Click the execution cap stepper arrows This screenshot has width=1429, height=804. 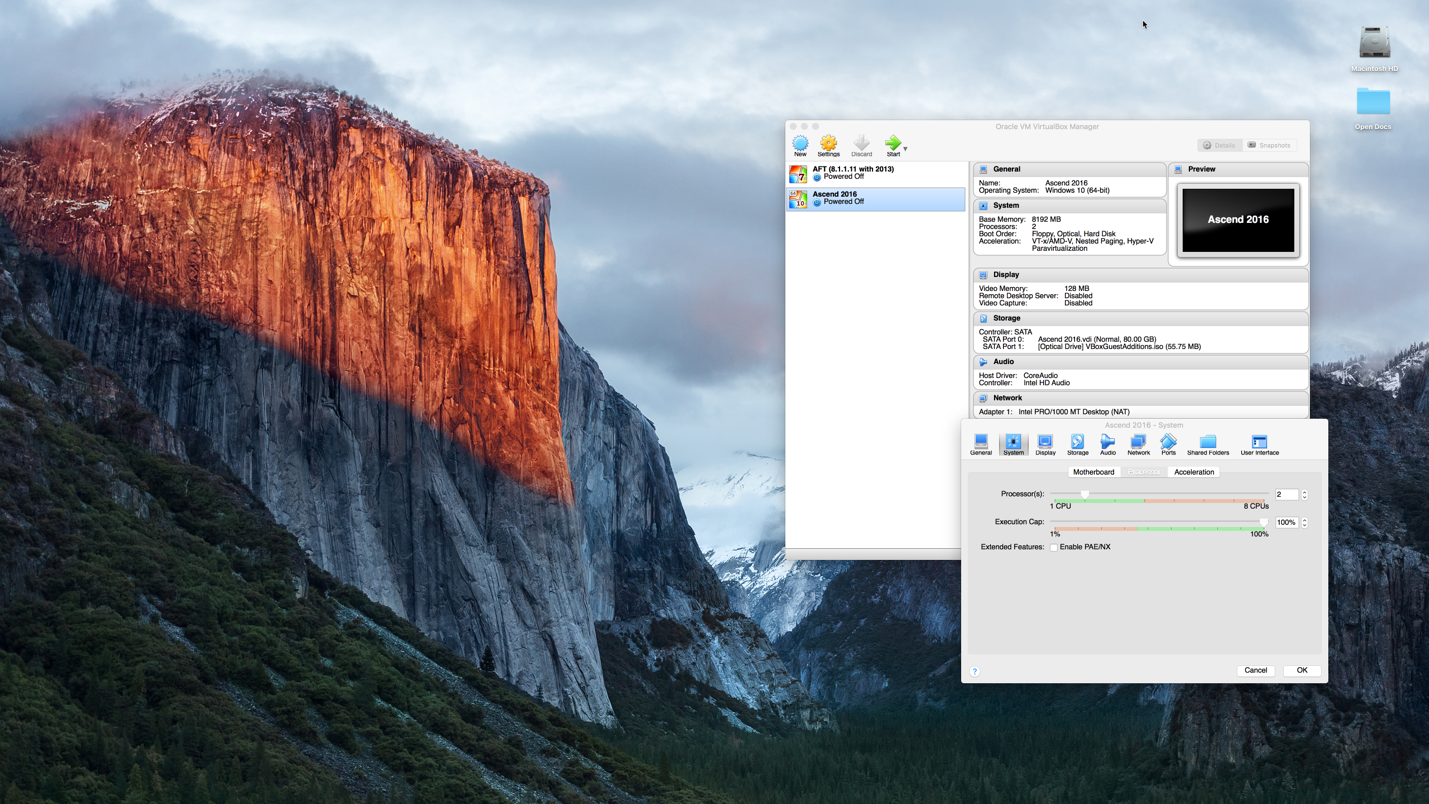click(x=1304, y=522)
